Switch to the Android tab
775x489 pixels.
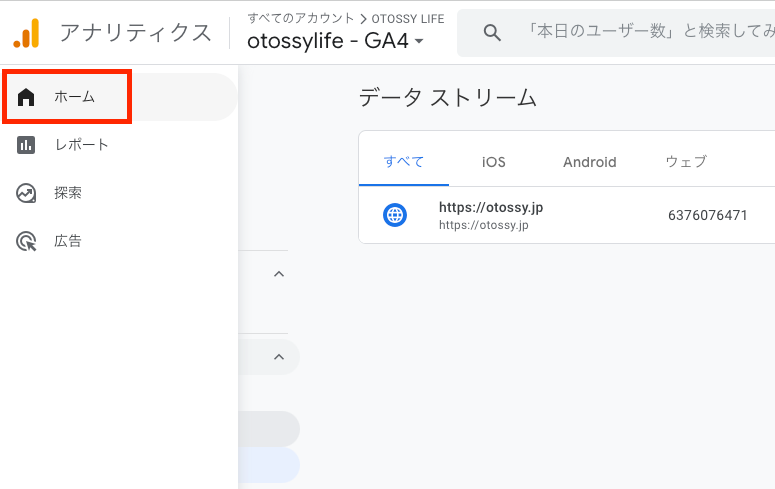(x=590, y=162)
